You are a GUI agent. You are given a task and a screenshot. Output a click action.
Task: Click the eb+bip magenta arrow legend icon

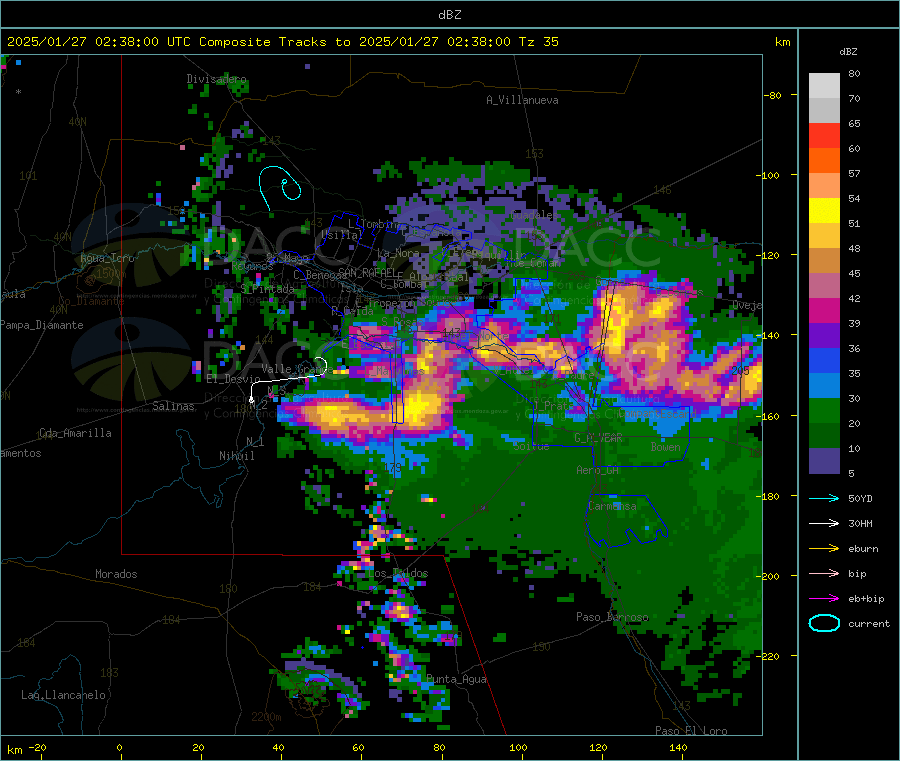point(824,599)
